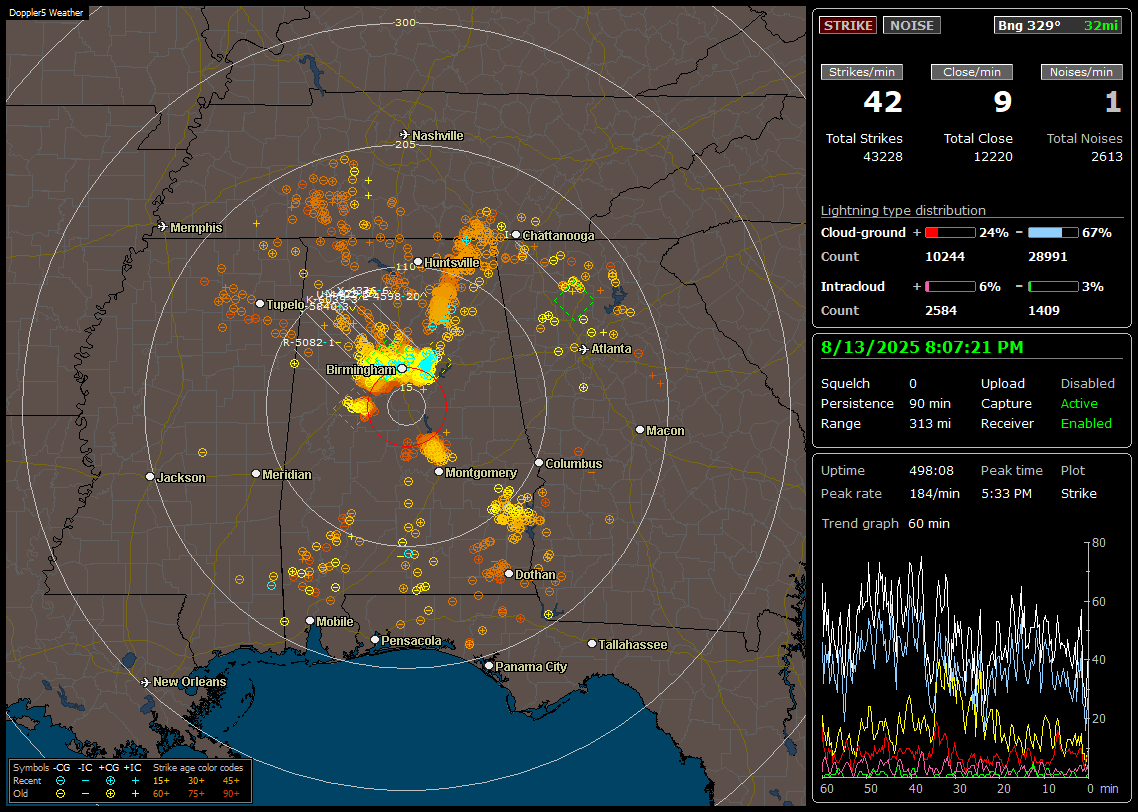
Task: Click the Noises/min header label
Action: [1081, 72]
